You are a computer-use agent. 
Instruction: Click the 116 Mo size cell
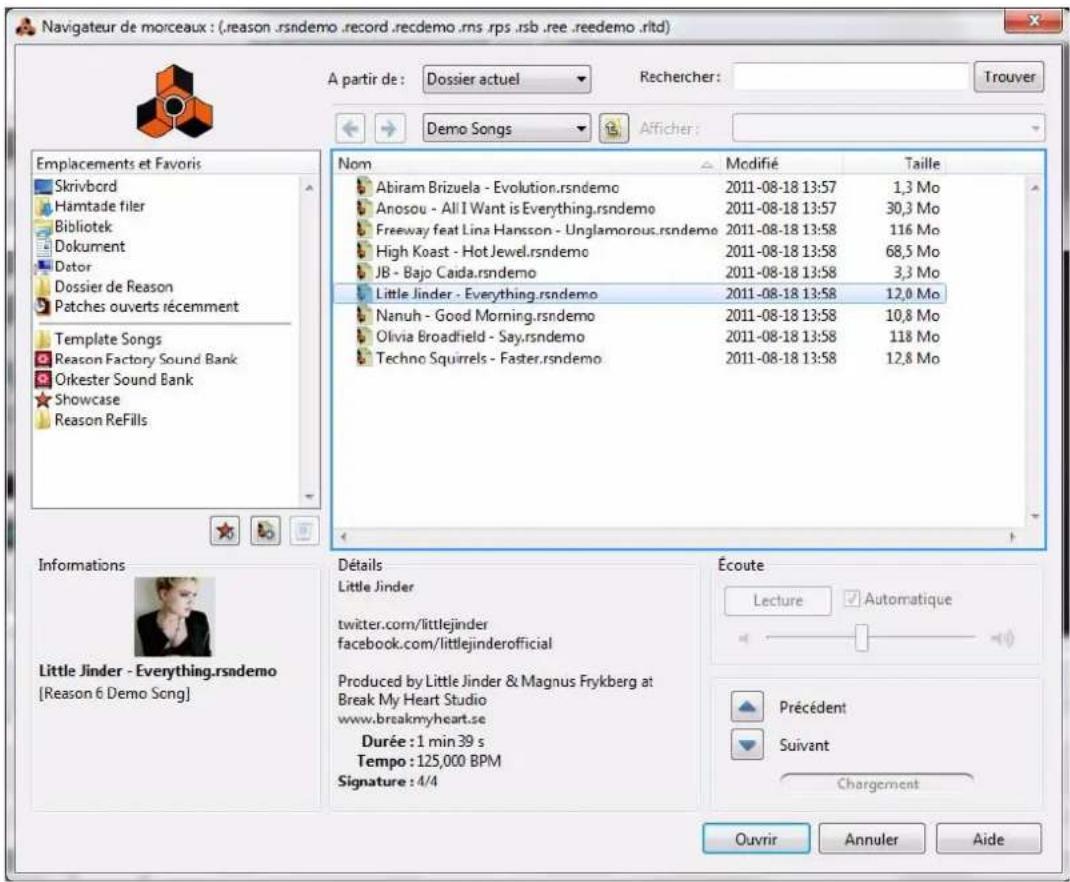coord(914,230)
